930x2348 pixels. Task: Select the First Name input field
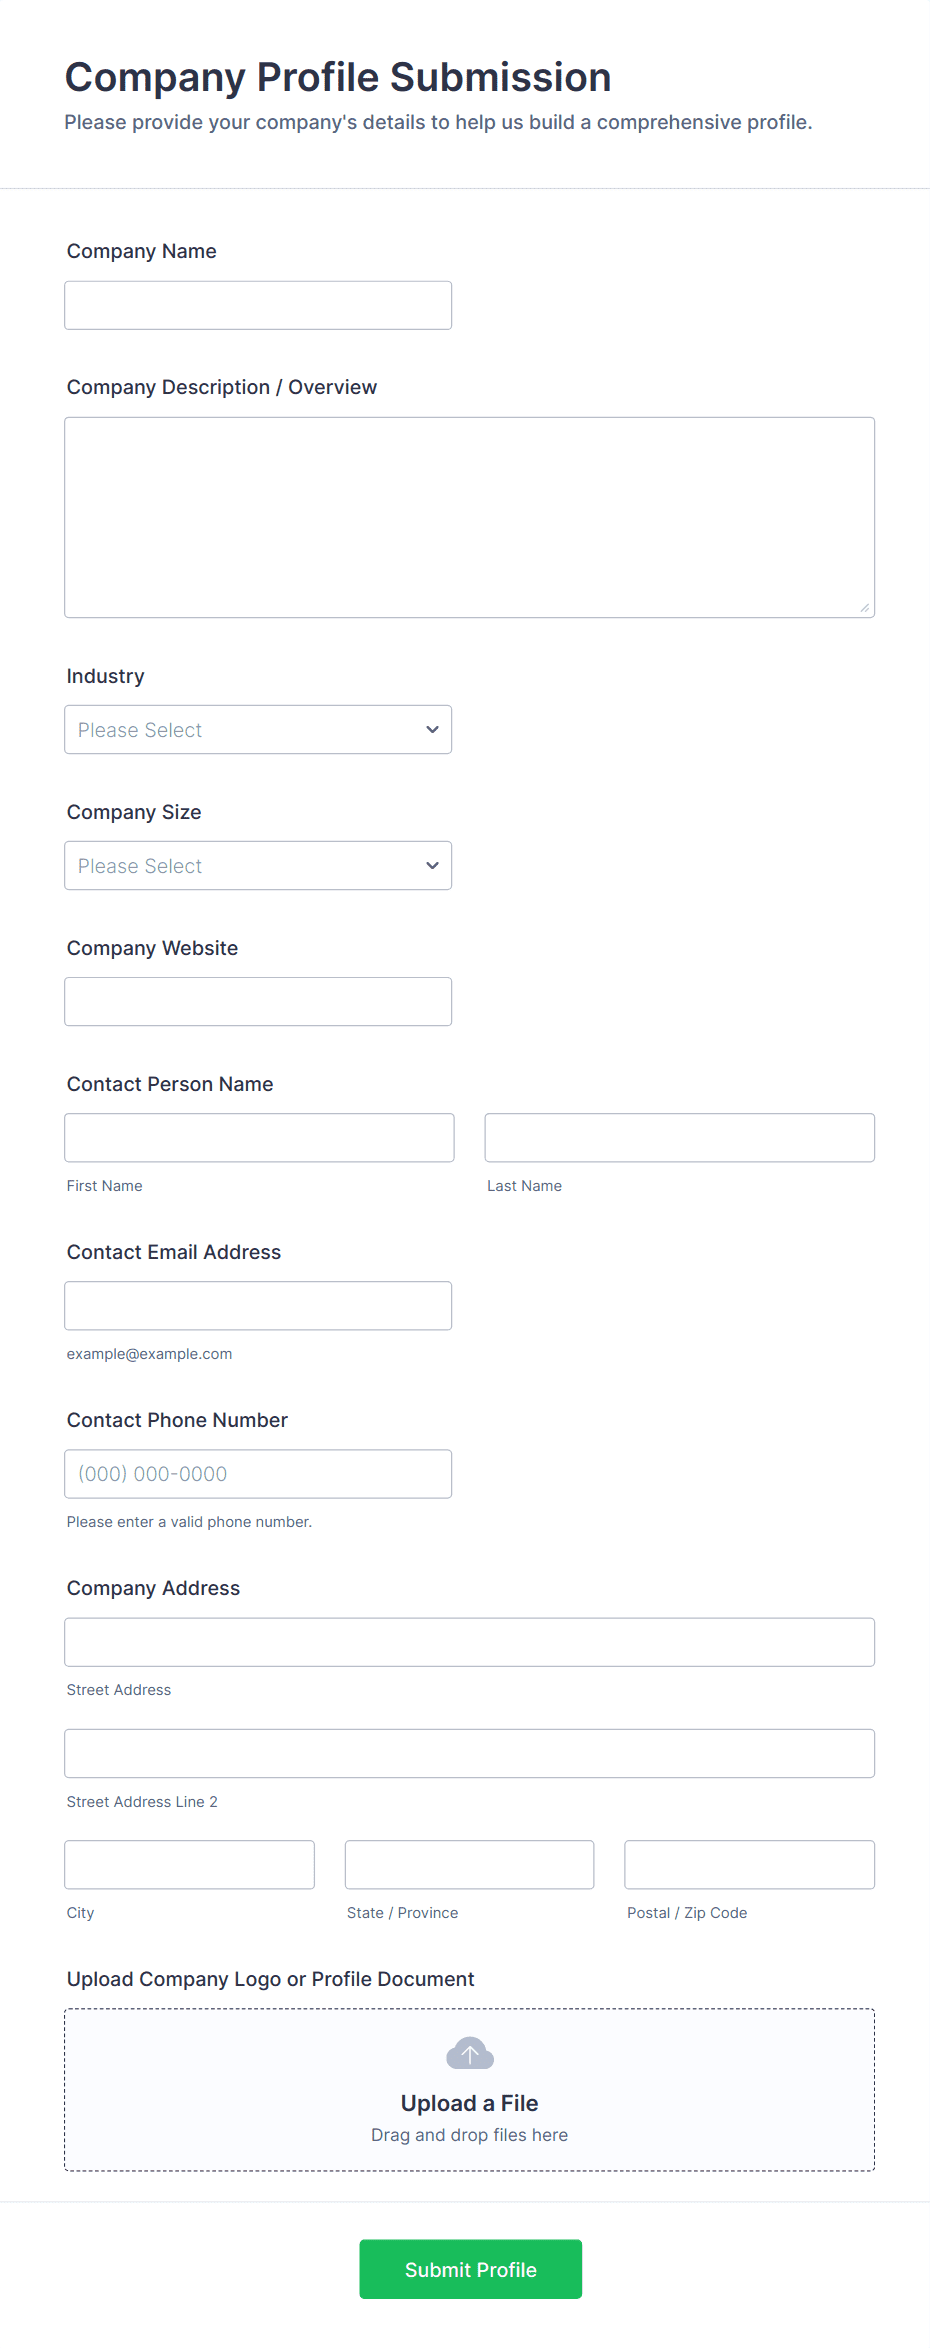258,1137
